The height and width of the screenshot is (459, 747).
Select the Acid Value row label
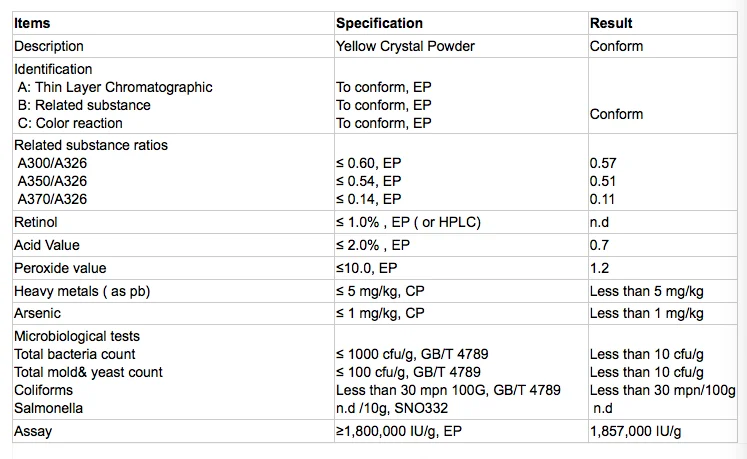click(47, 245)
